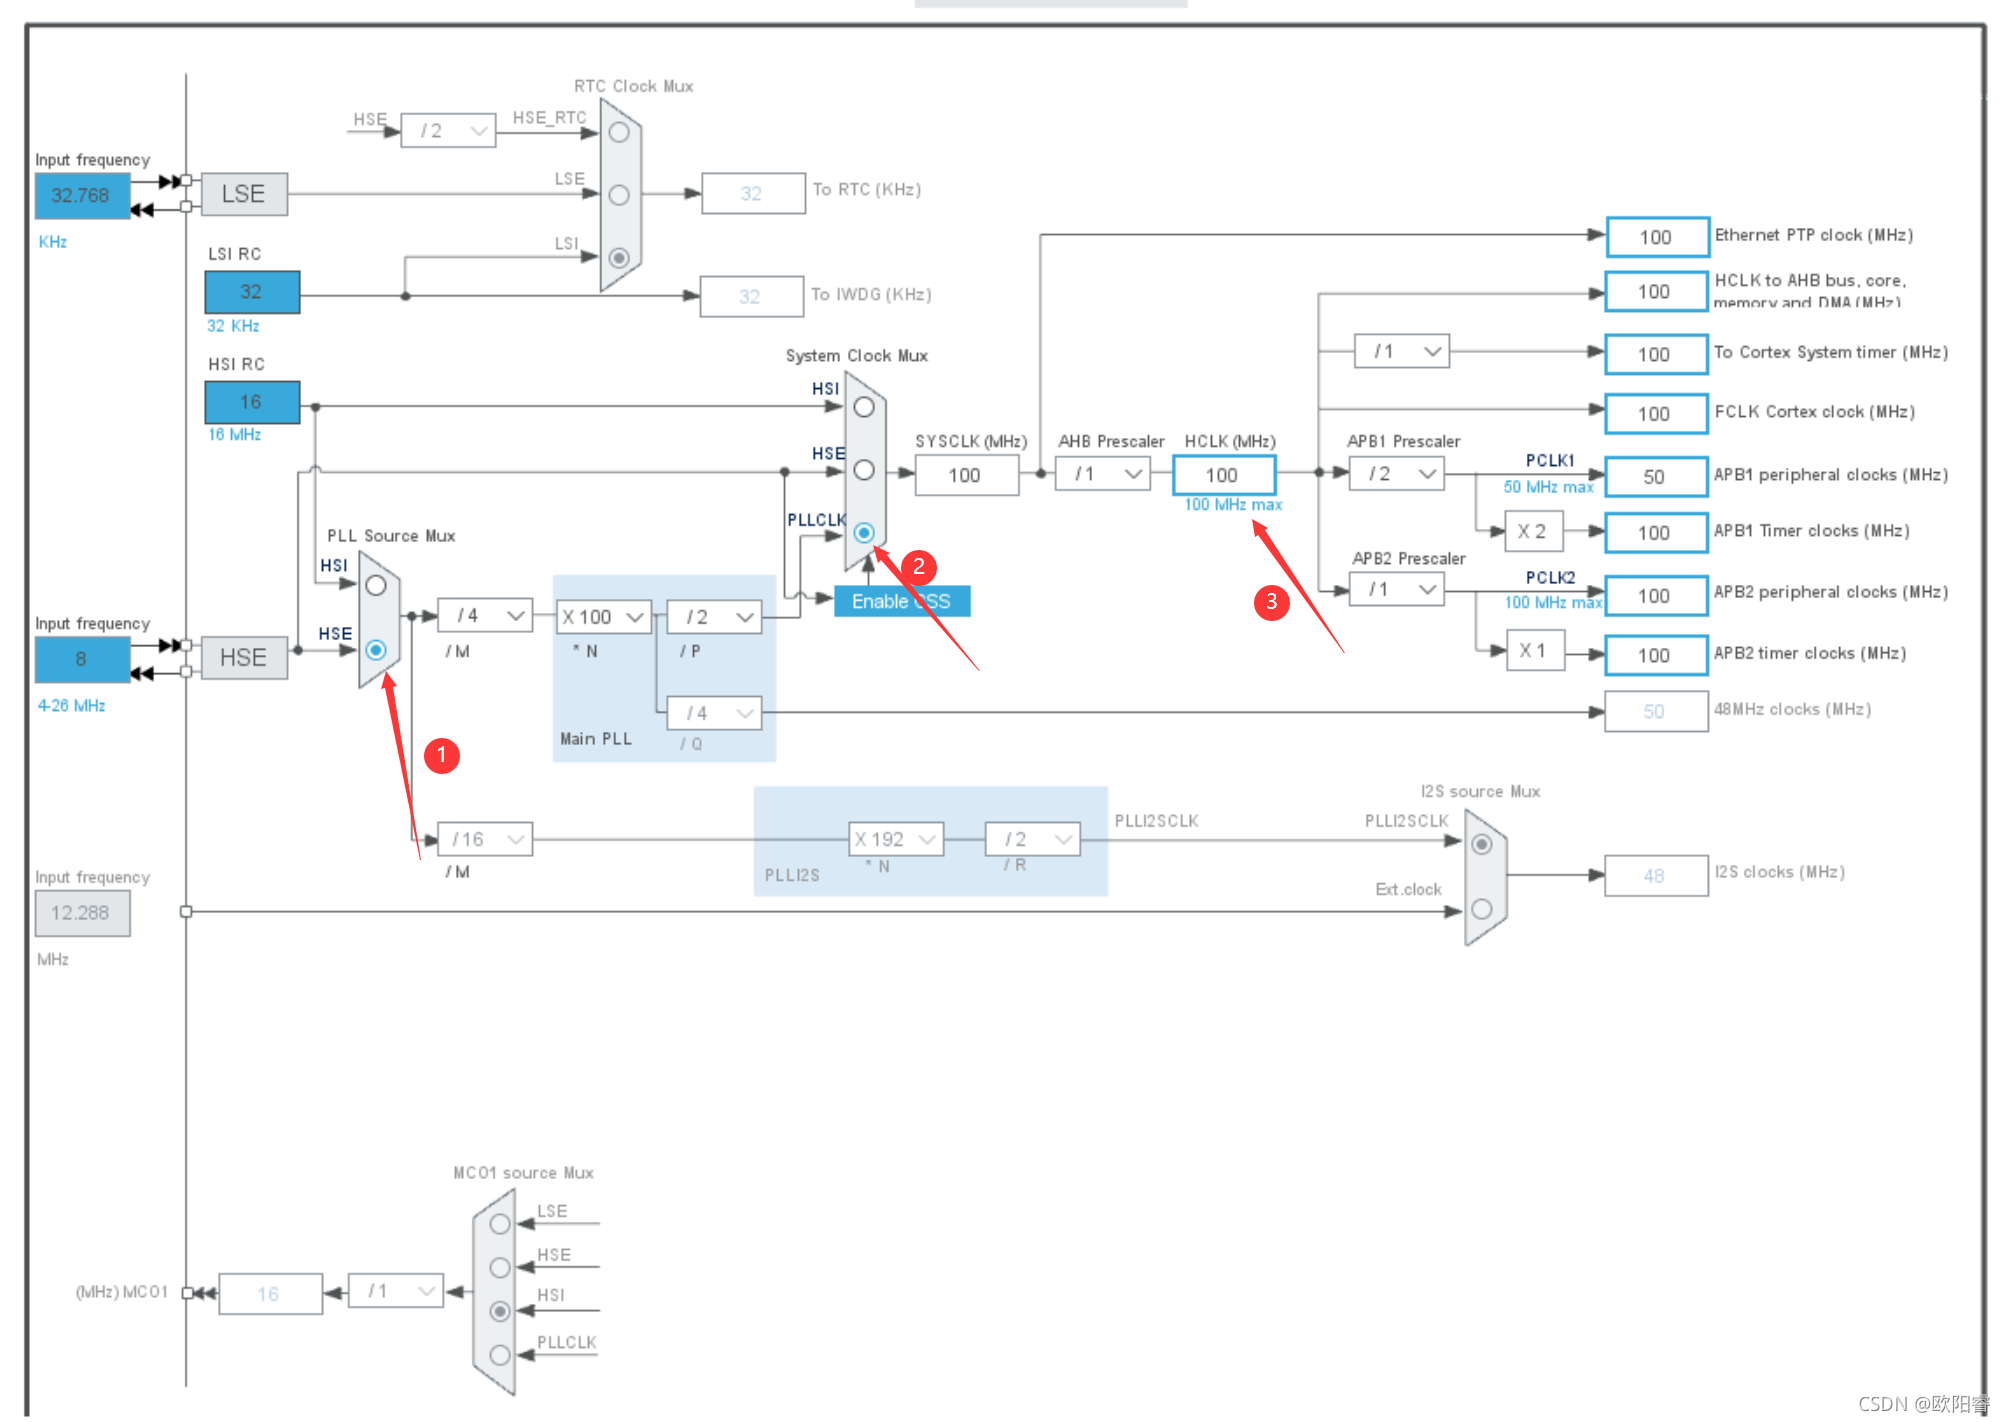
Task: Open /2 PLL P divider dropdown
Action: (x=714, y=617)
